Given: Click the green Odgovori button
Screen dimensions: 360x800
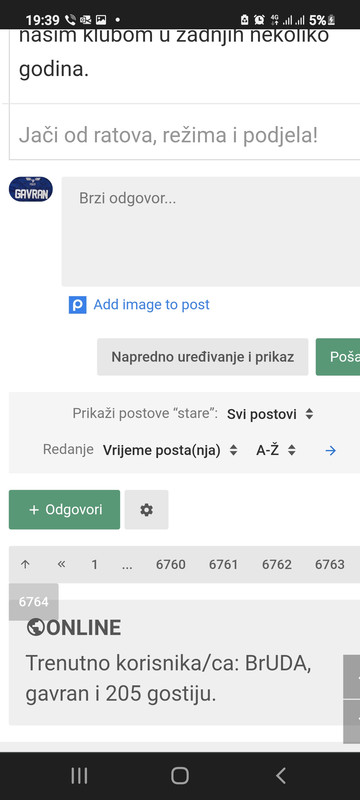Looking at the screenshot, I should 64,510.
